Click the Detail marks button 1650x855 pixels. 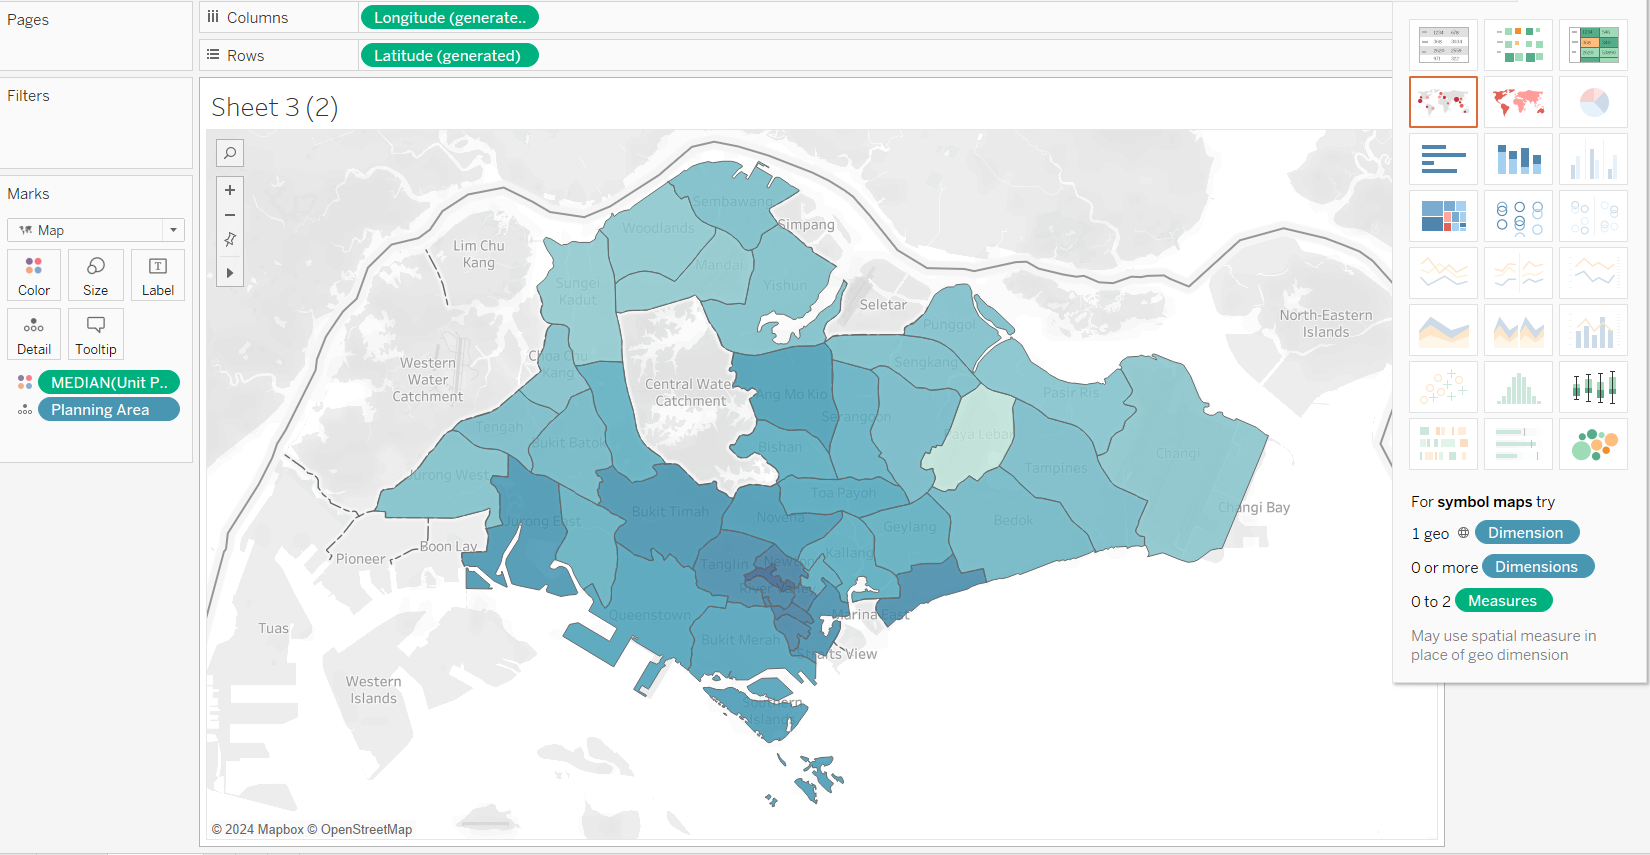[x=34, y=334]
